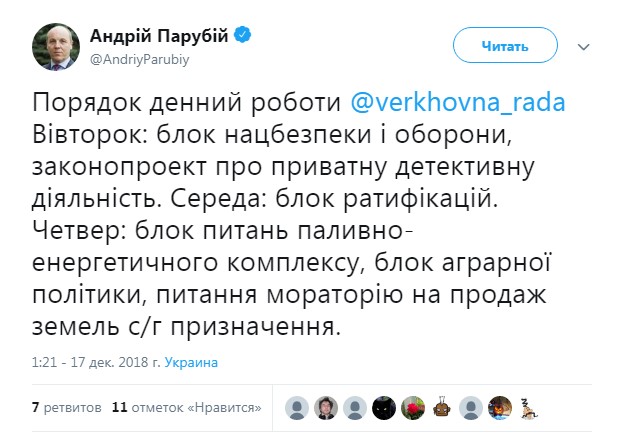Click the tweet text about Порядок денний
The width and height of the screenshot is (624, 437).
click(x=290, y=216)
